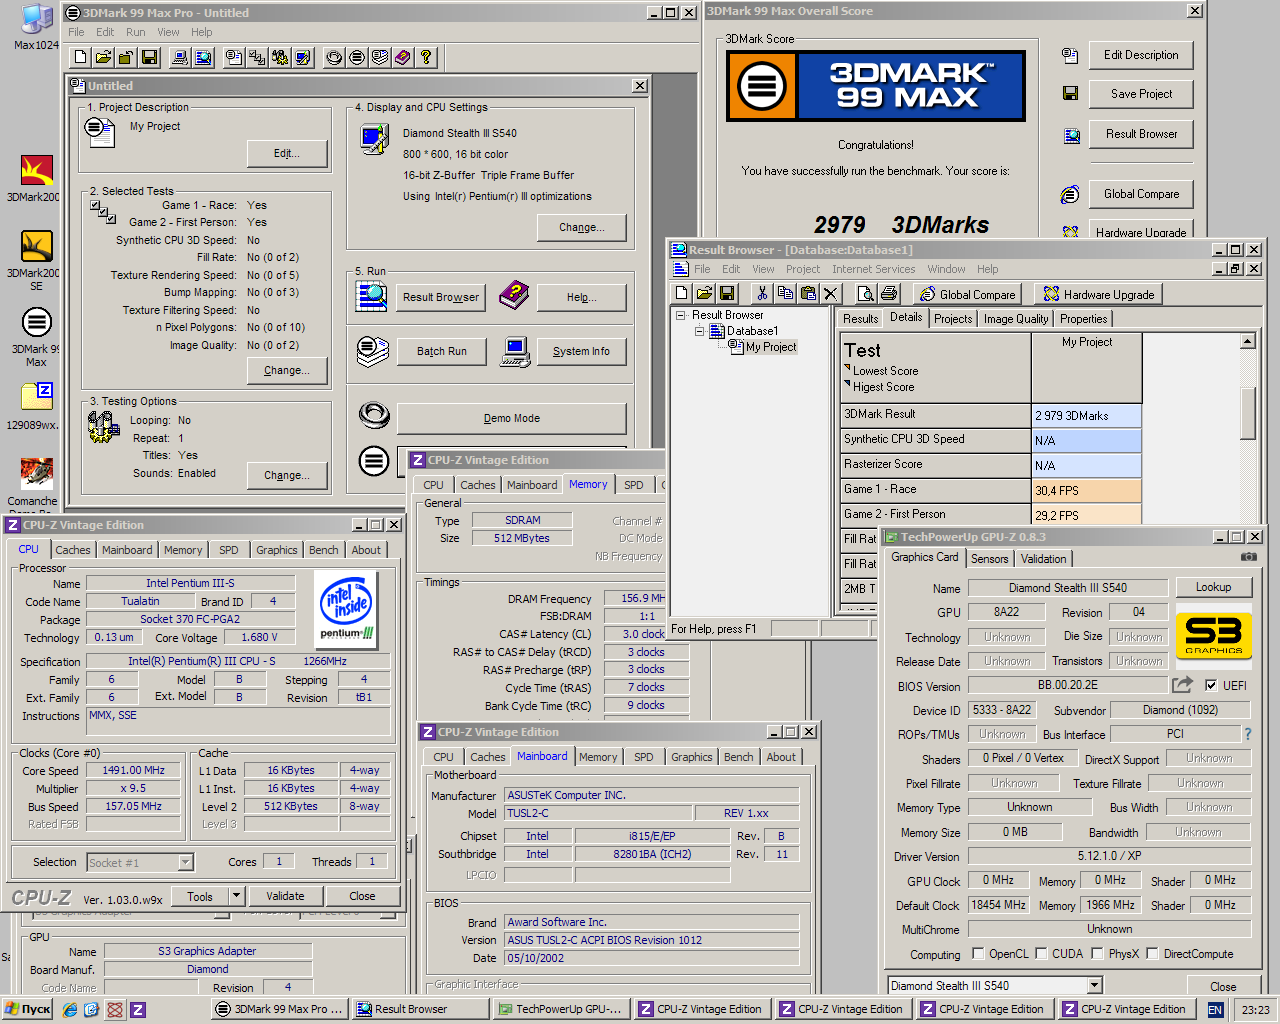Open 3DMark2000 SE desktop shortcut

click(x=37, y=259)
